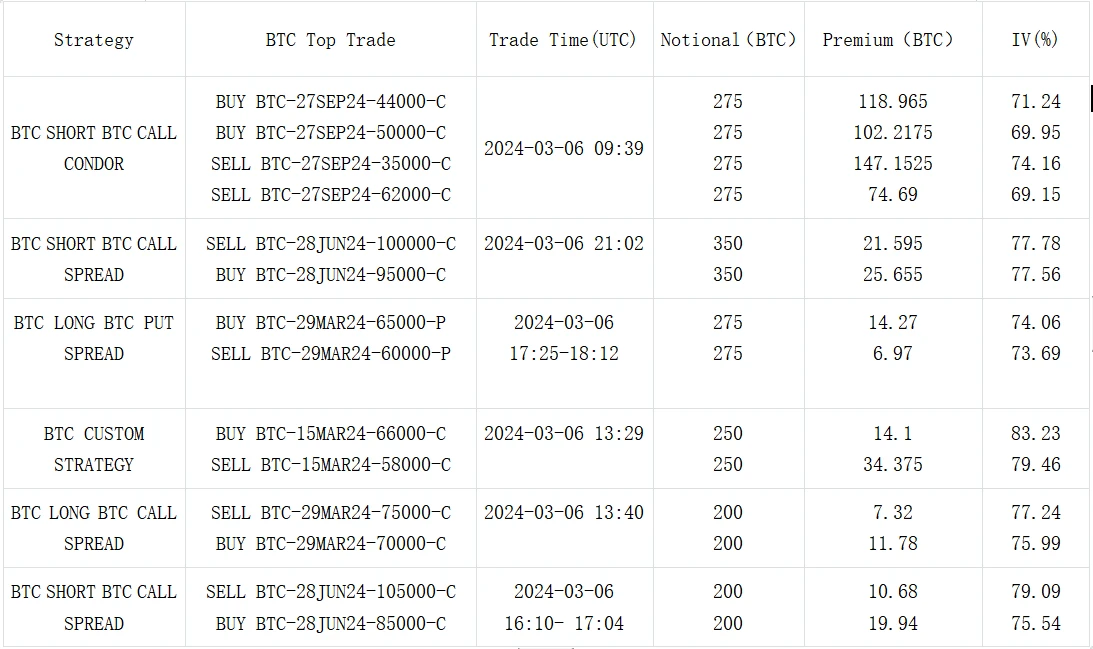
Task: Click SELL BTC-28JUN24-100000-C trade entry
Action: 330,244
